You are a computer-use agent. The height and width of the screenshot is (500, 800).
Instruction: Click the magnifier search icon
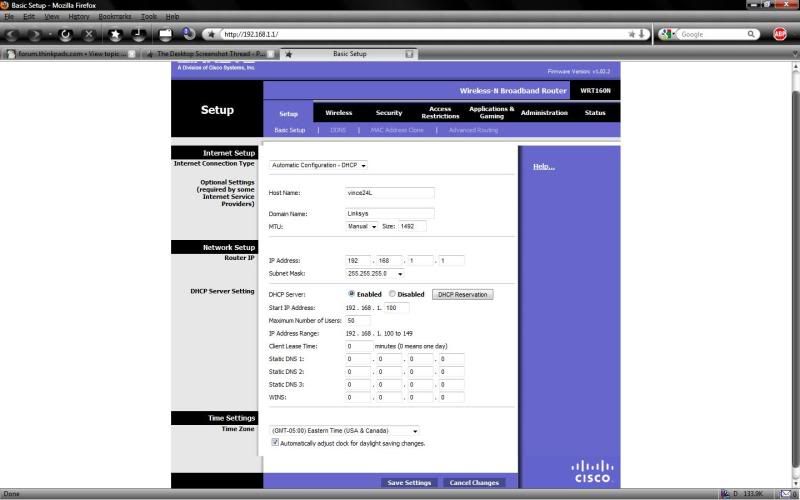pos(751,34)
